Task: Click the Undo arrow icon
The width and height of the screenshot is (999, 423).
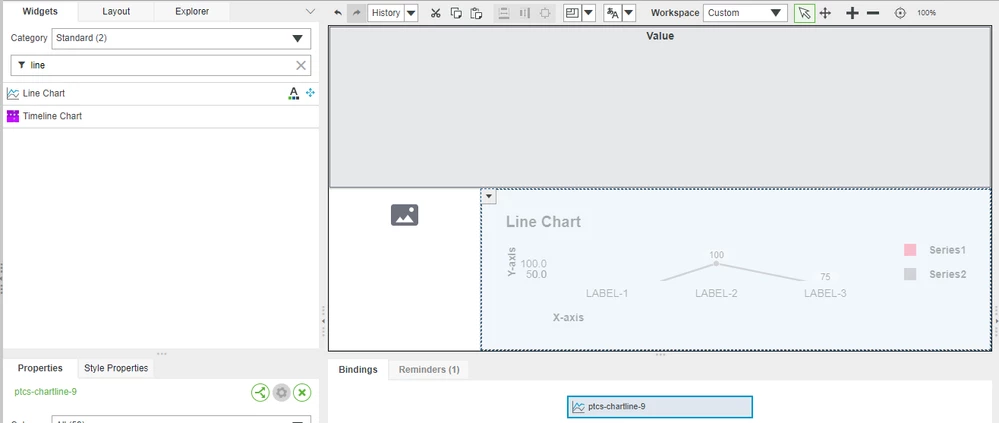Action: point(338,13)
